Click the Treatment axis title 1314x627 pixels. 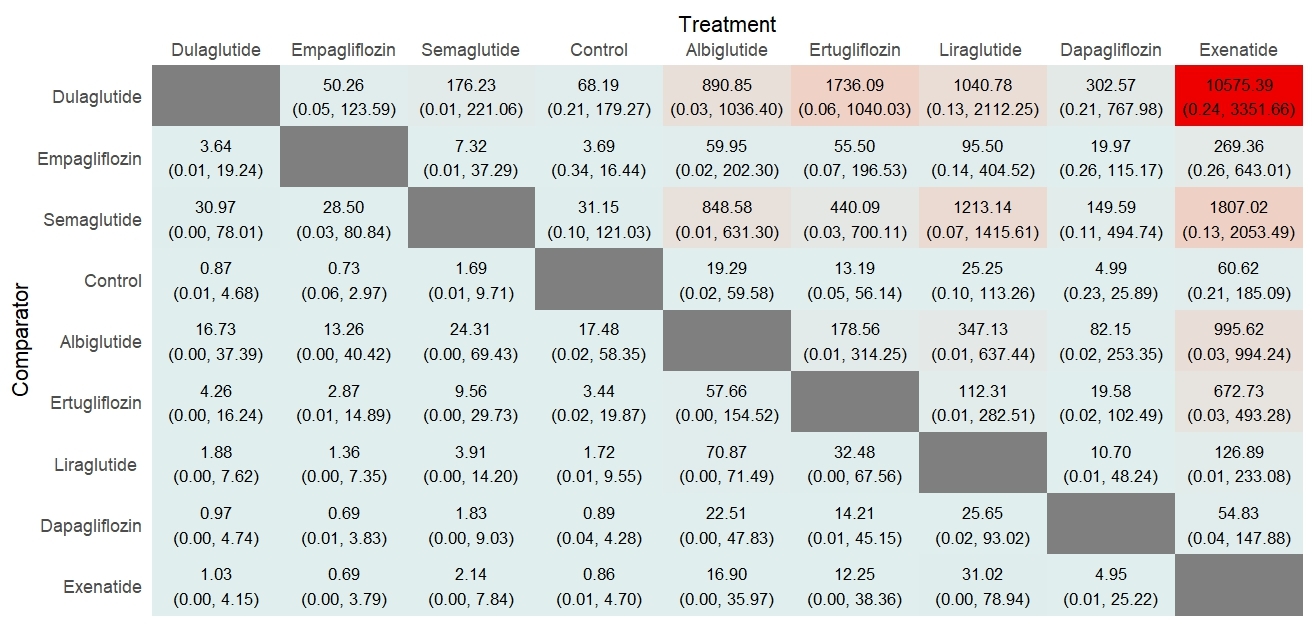[727, 24]
